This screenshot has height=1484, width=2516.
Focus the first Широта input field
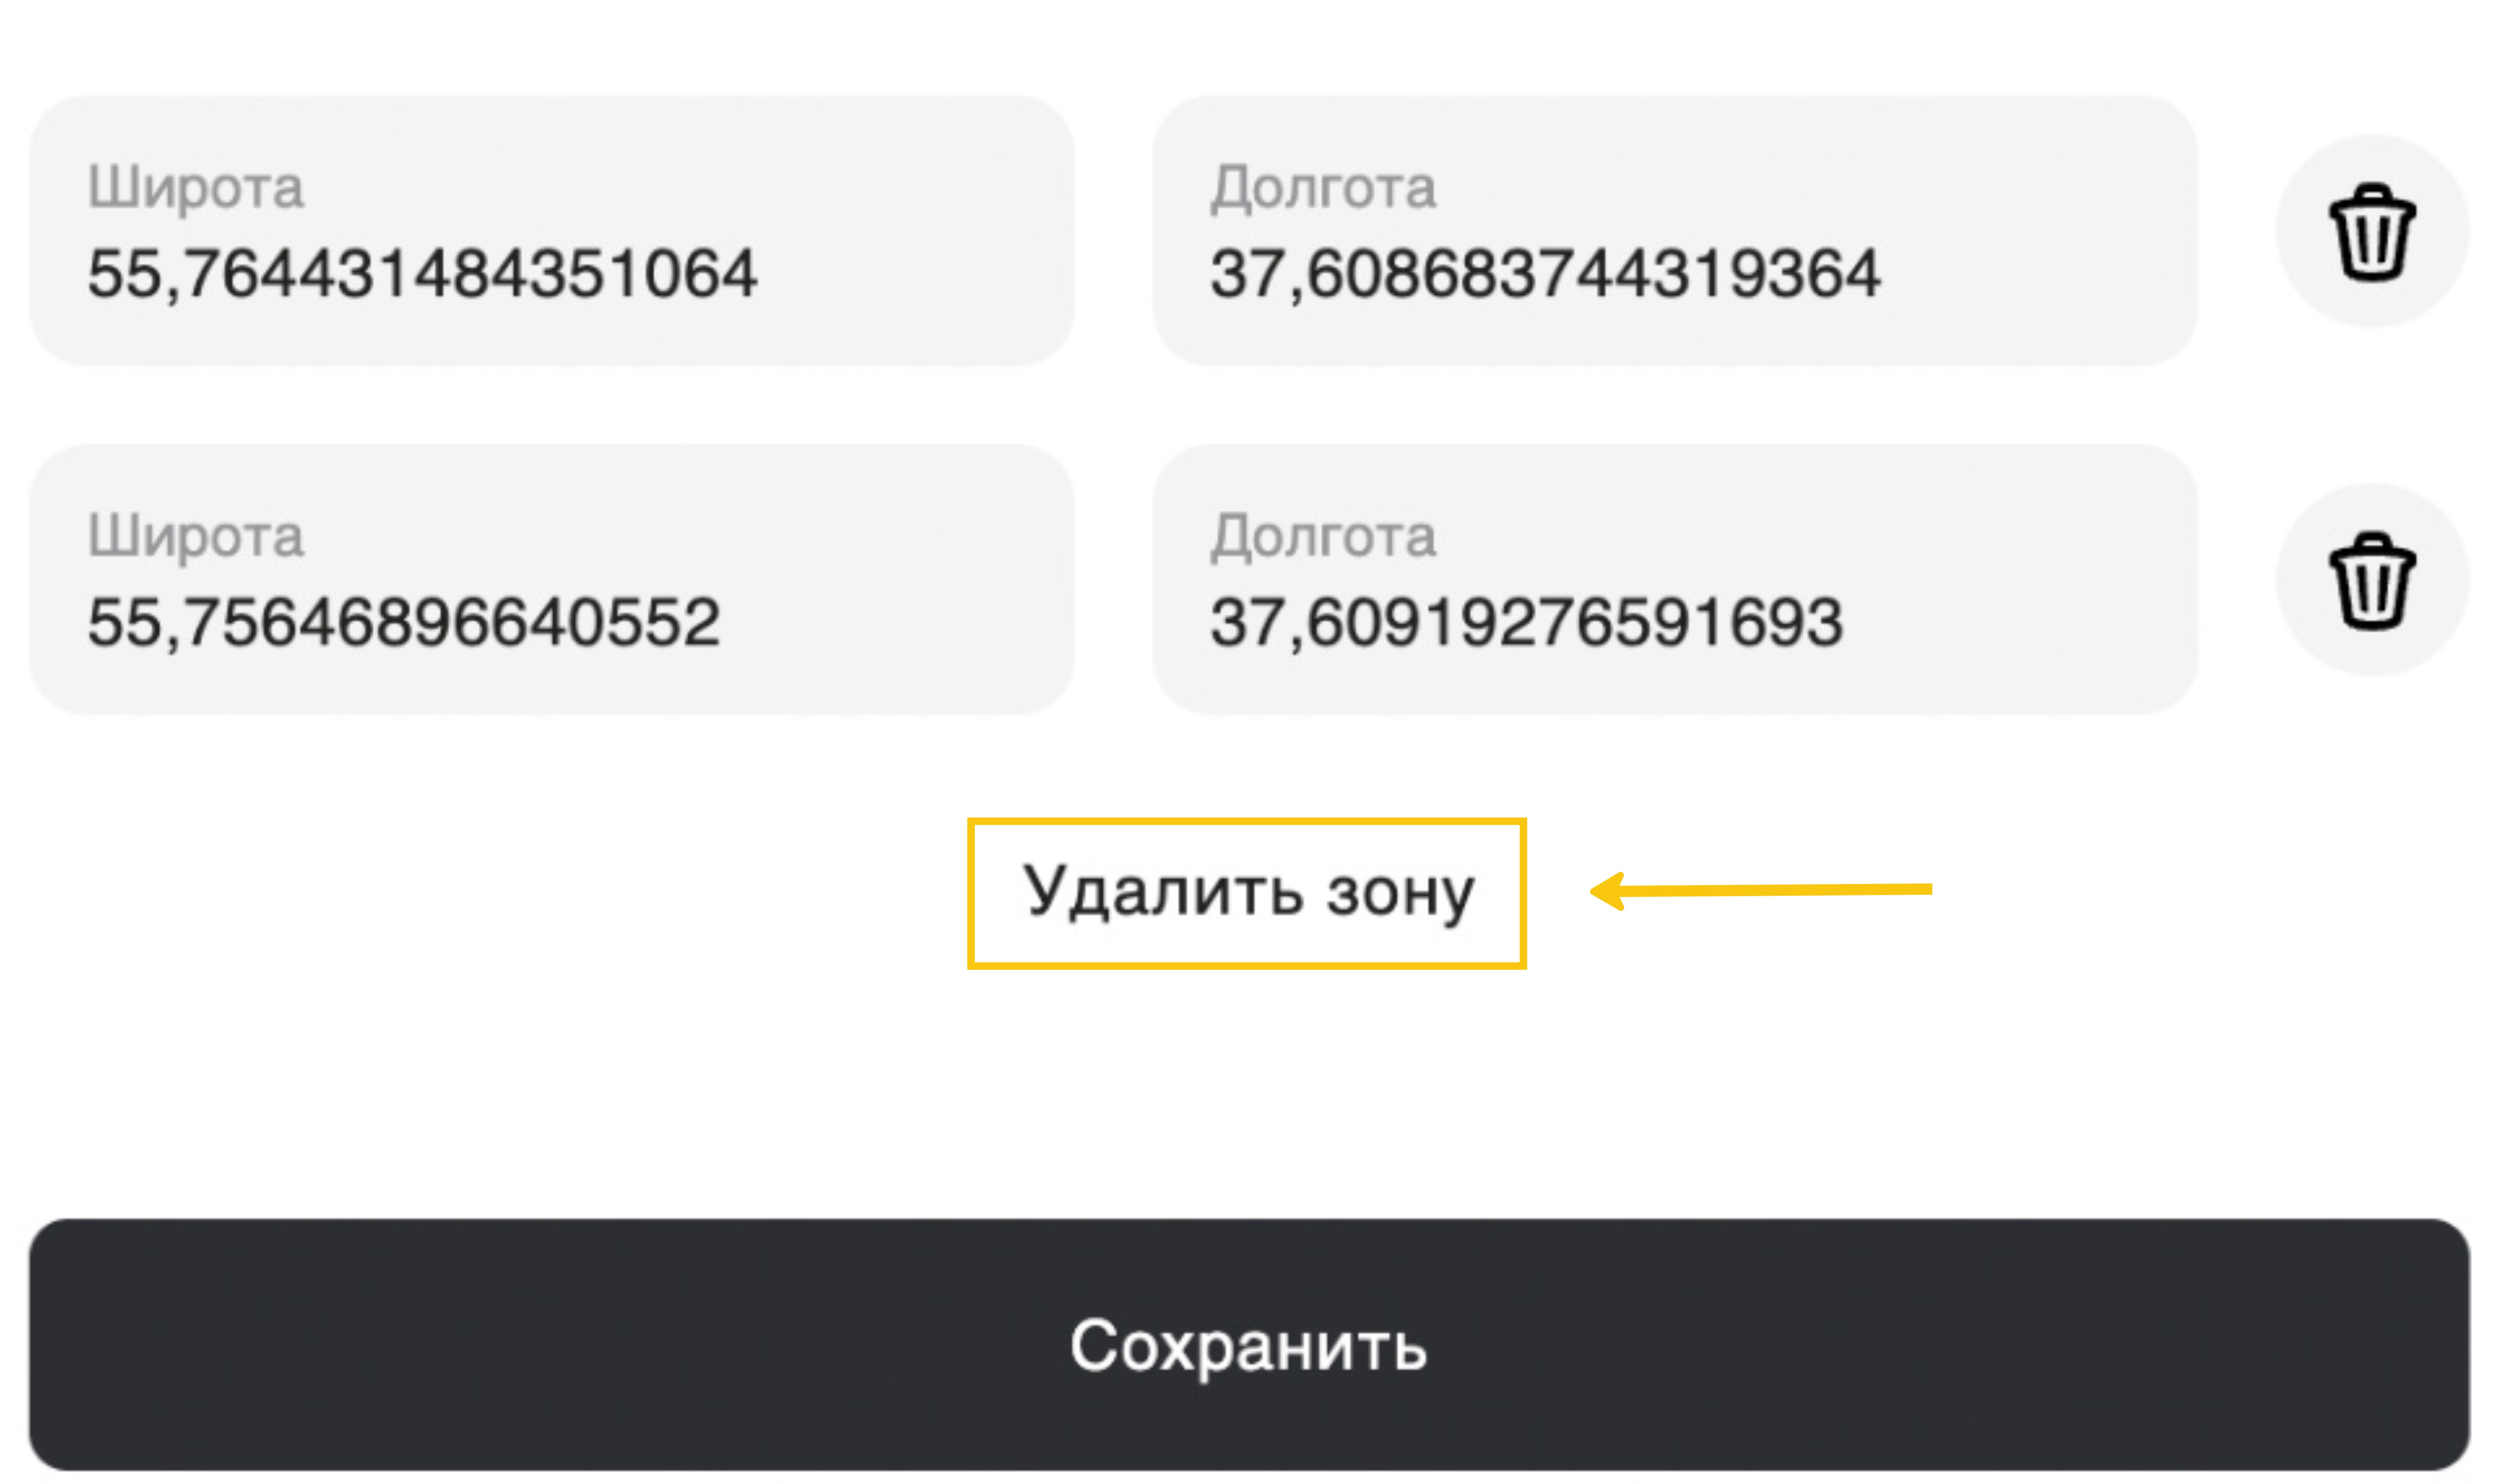[x=552, y=231]
